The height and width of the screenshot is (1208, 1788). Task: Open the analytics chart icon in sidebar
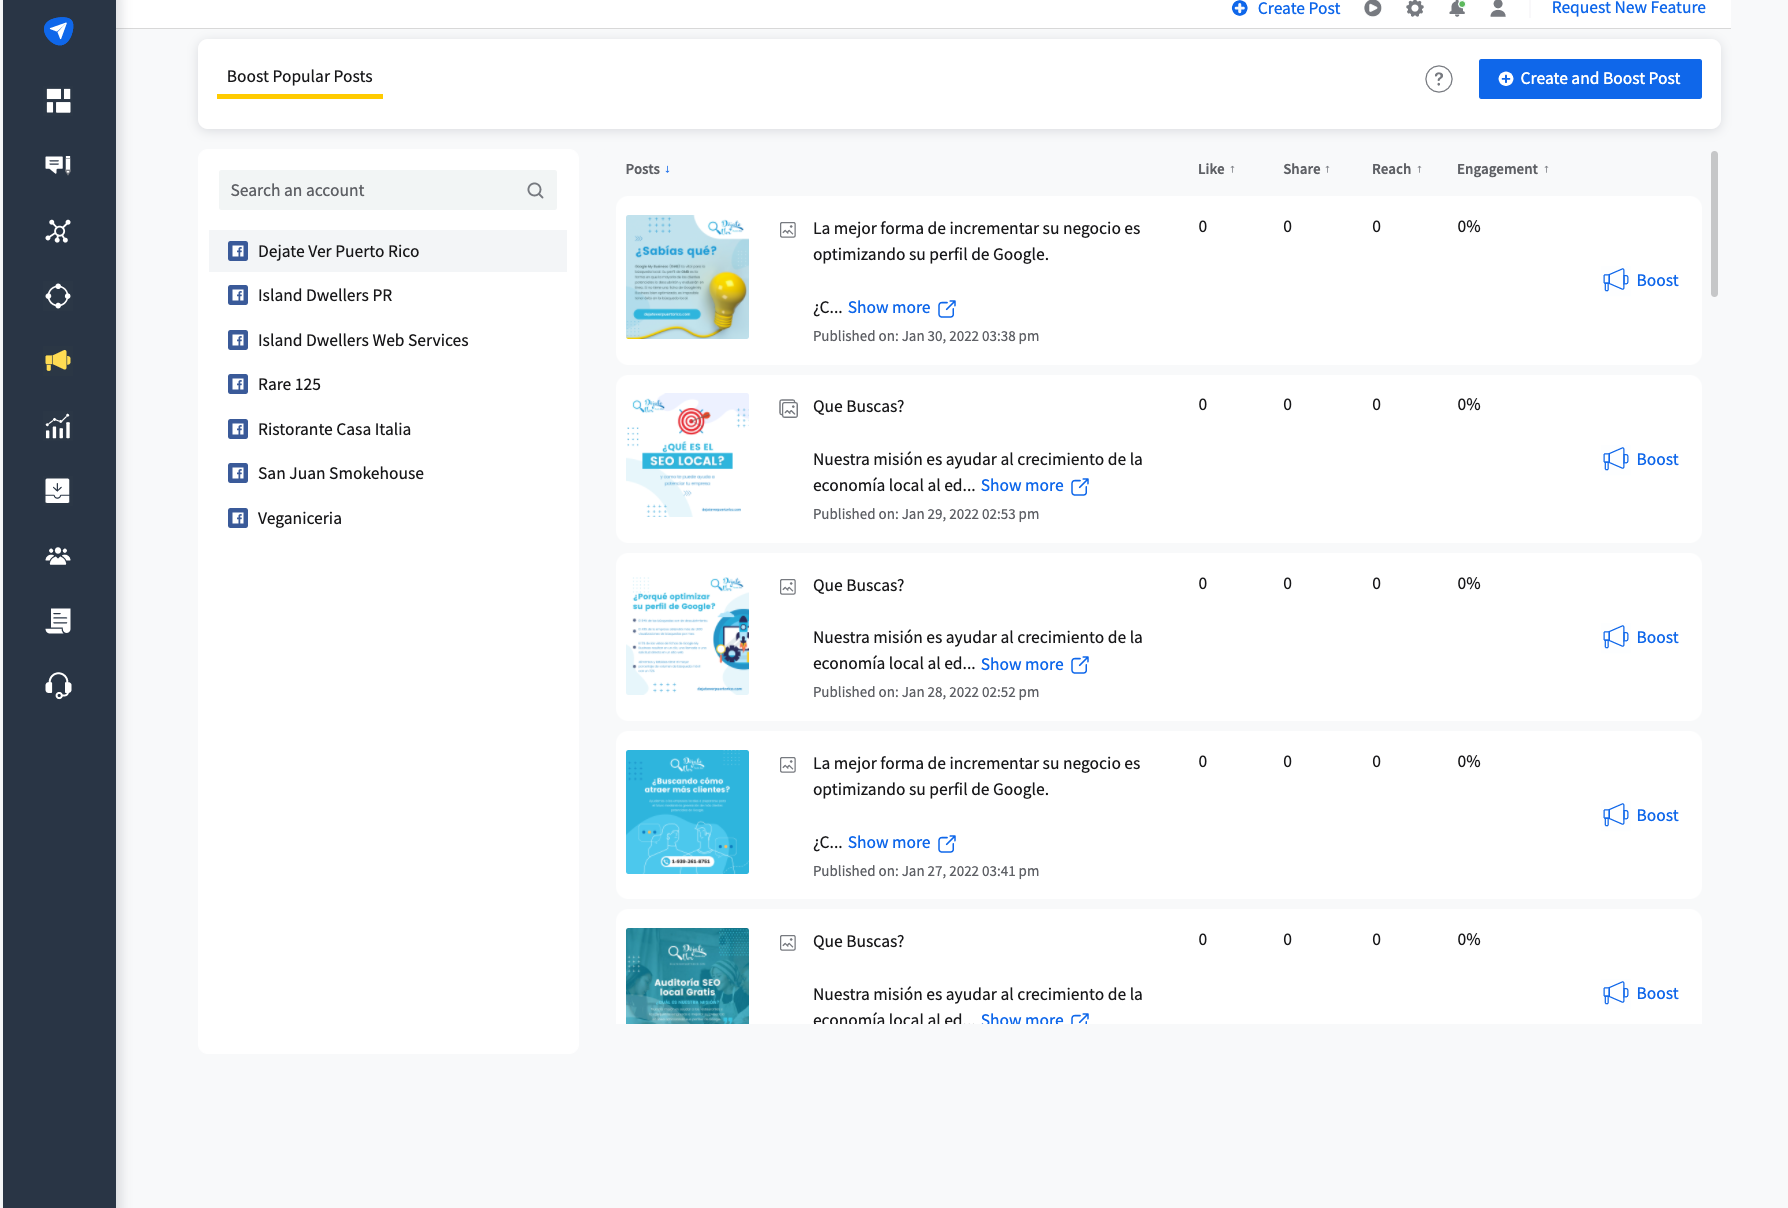pos(58,427)
